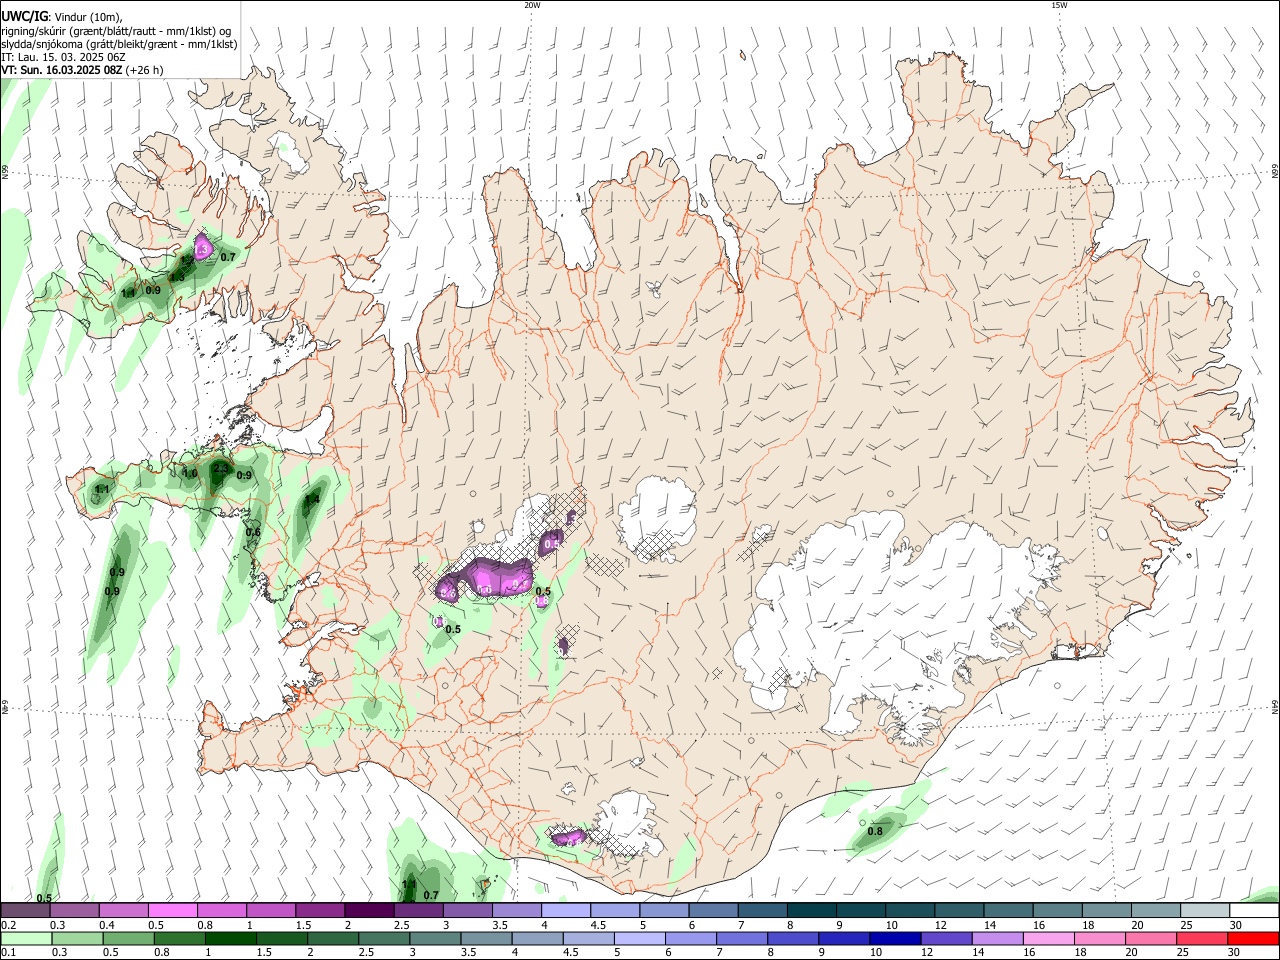The width and height of the screenshot is (1280, 960).
Task: Click the bright pink 0.5 snow legend swatch
Action: point(172,910)
